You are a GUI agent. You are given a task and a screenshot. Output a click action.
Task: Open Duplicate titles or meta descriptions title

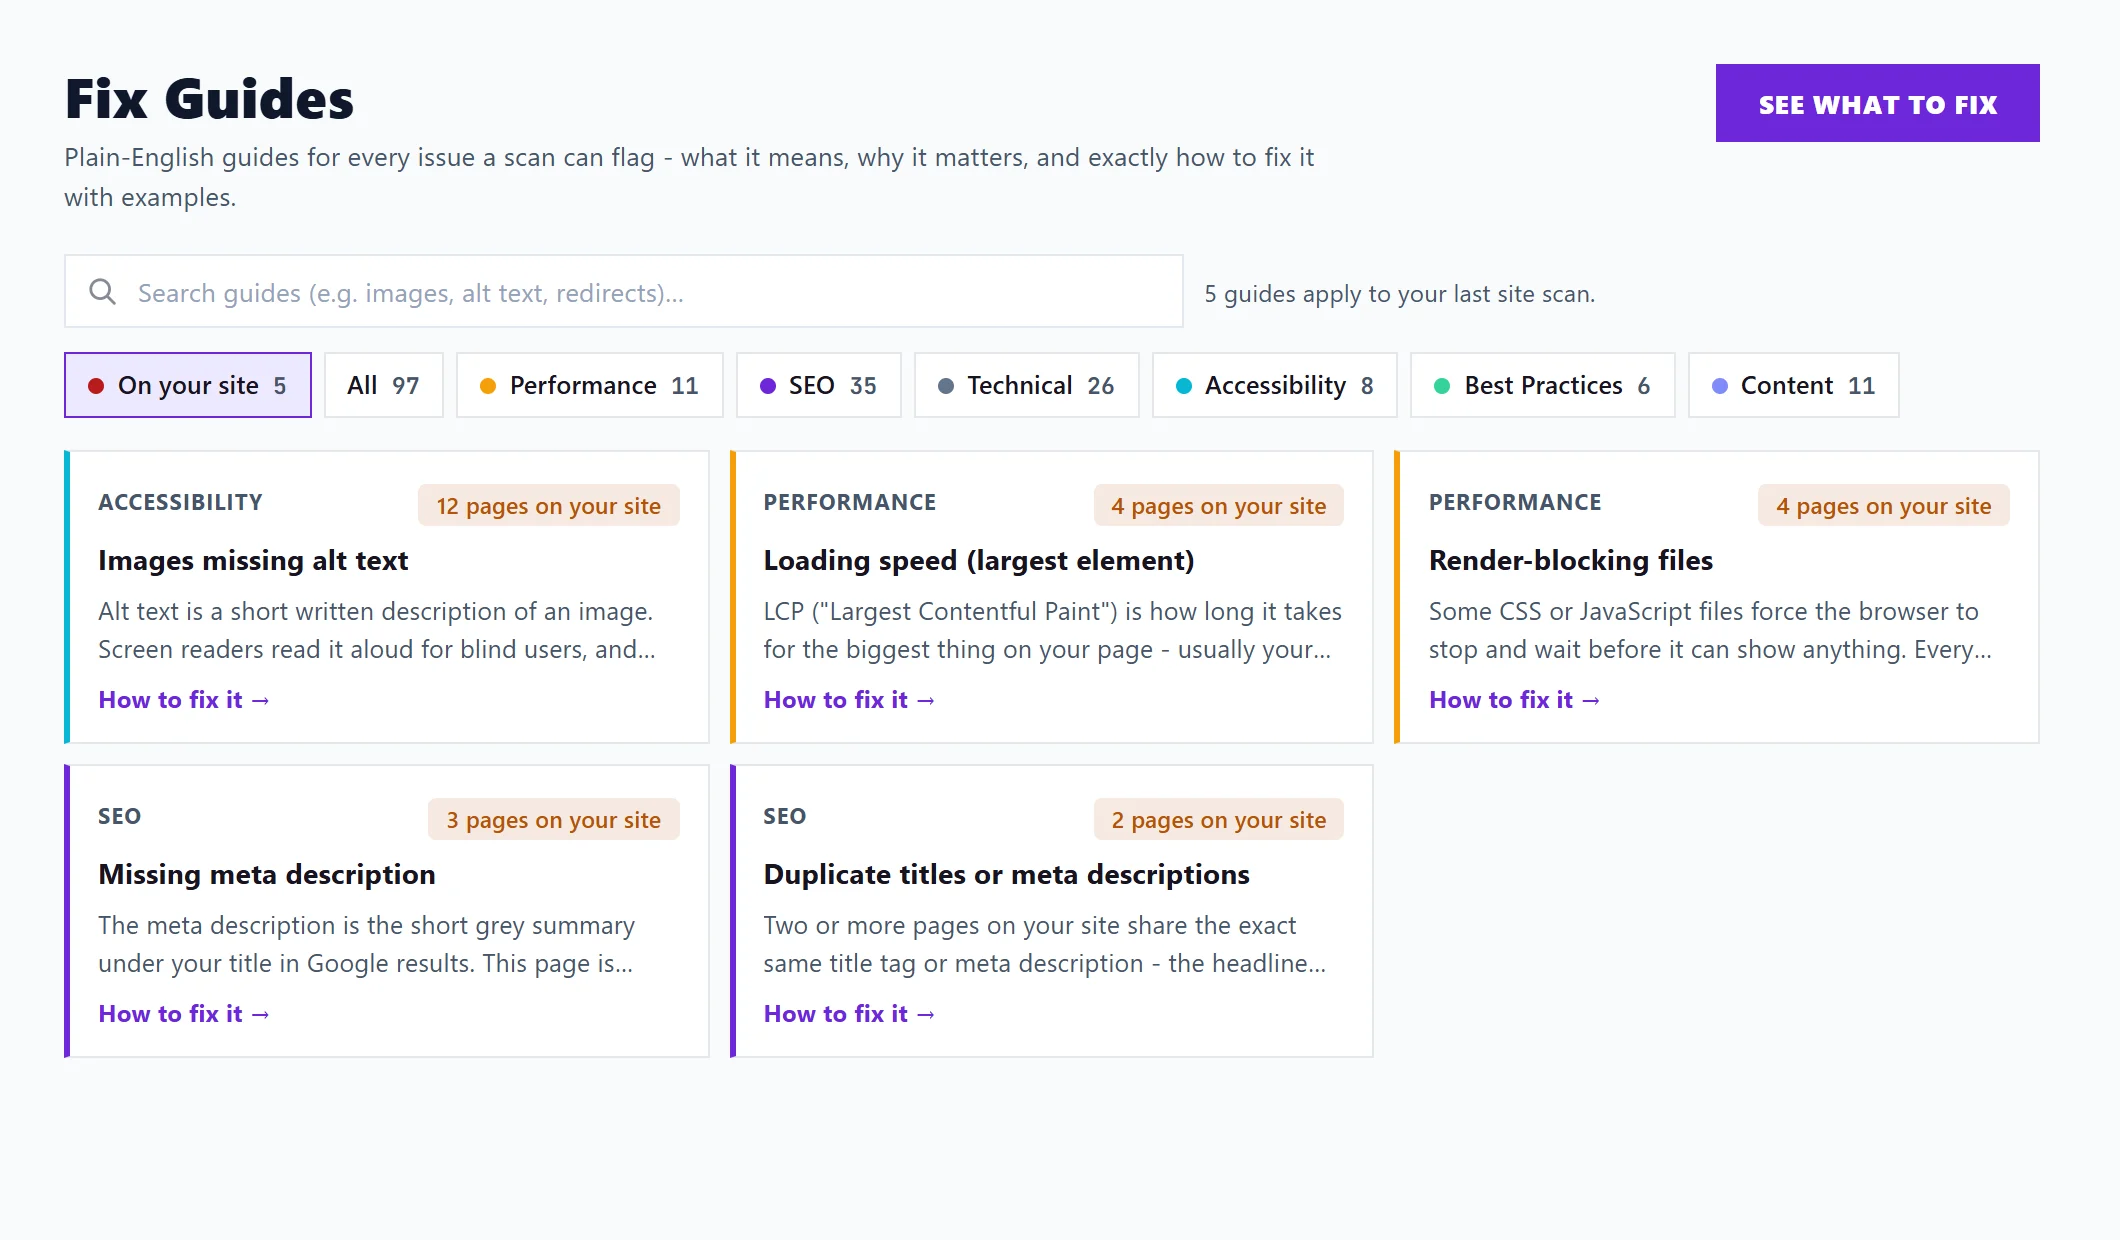tap(1006, 875)
